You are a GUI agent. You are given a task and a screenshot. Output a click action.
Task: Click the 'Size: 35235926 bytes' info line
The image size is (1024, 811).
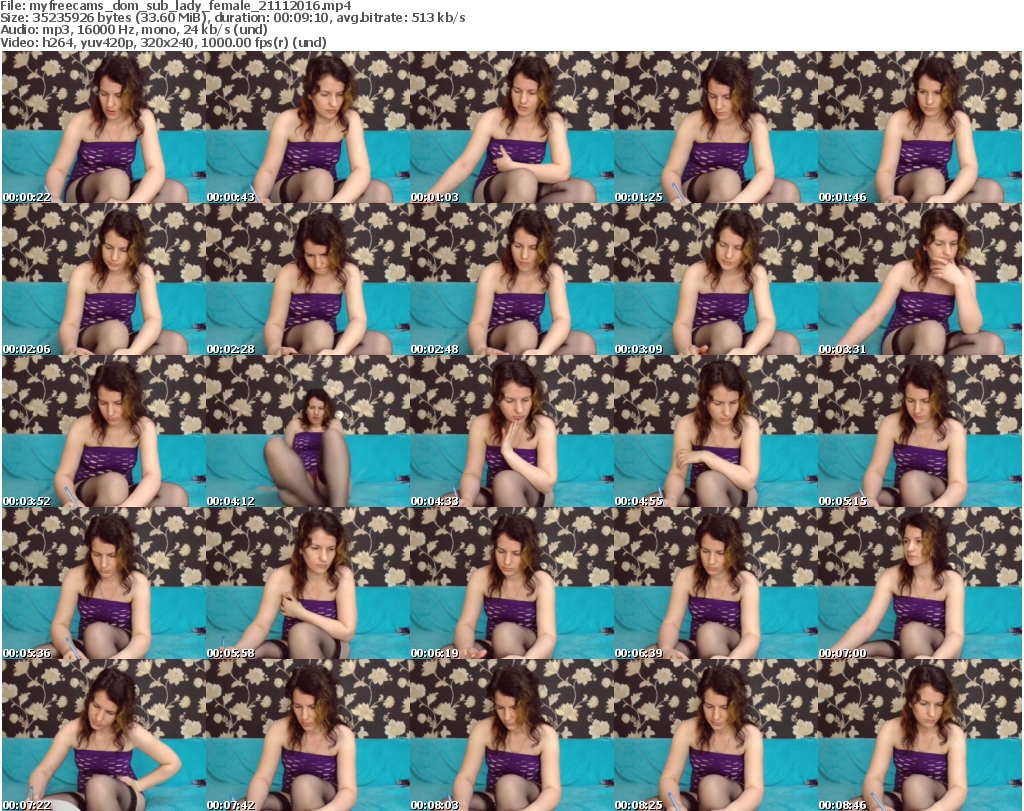click(232, 18)
